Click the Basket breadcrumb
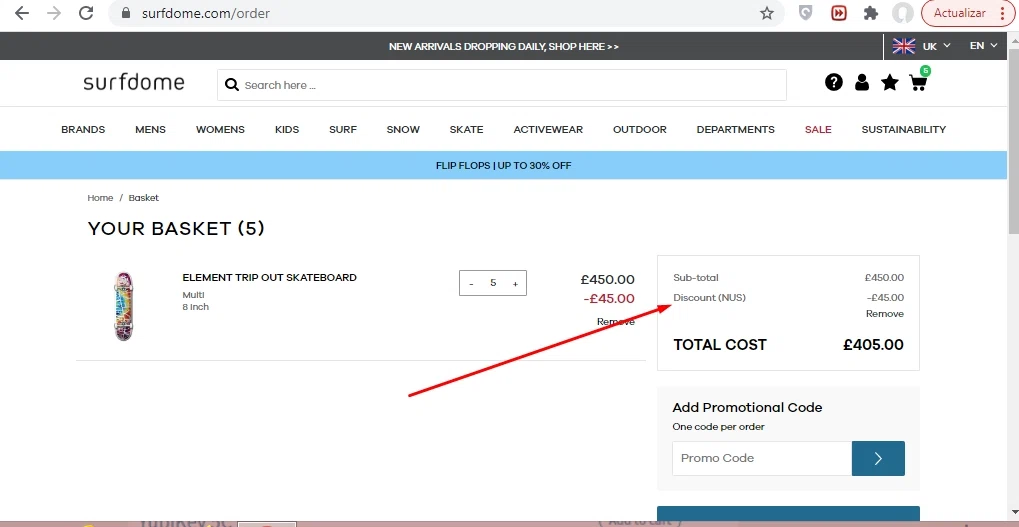Screen dimensions: 1019x527 (x=144, y=198)
